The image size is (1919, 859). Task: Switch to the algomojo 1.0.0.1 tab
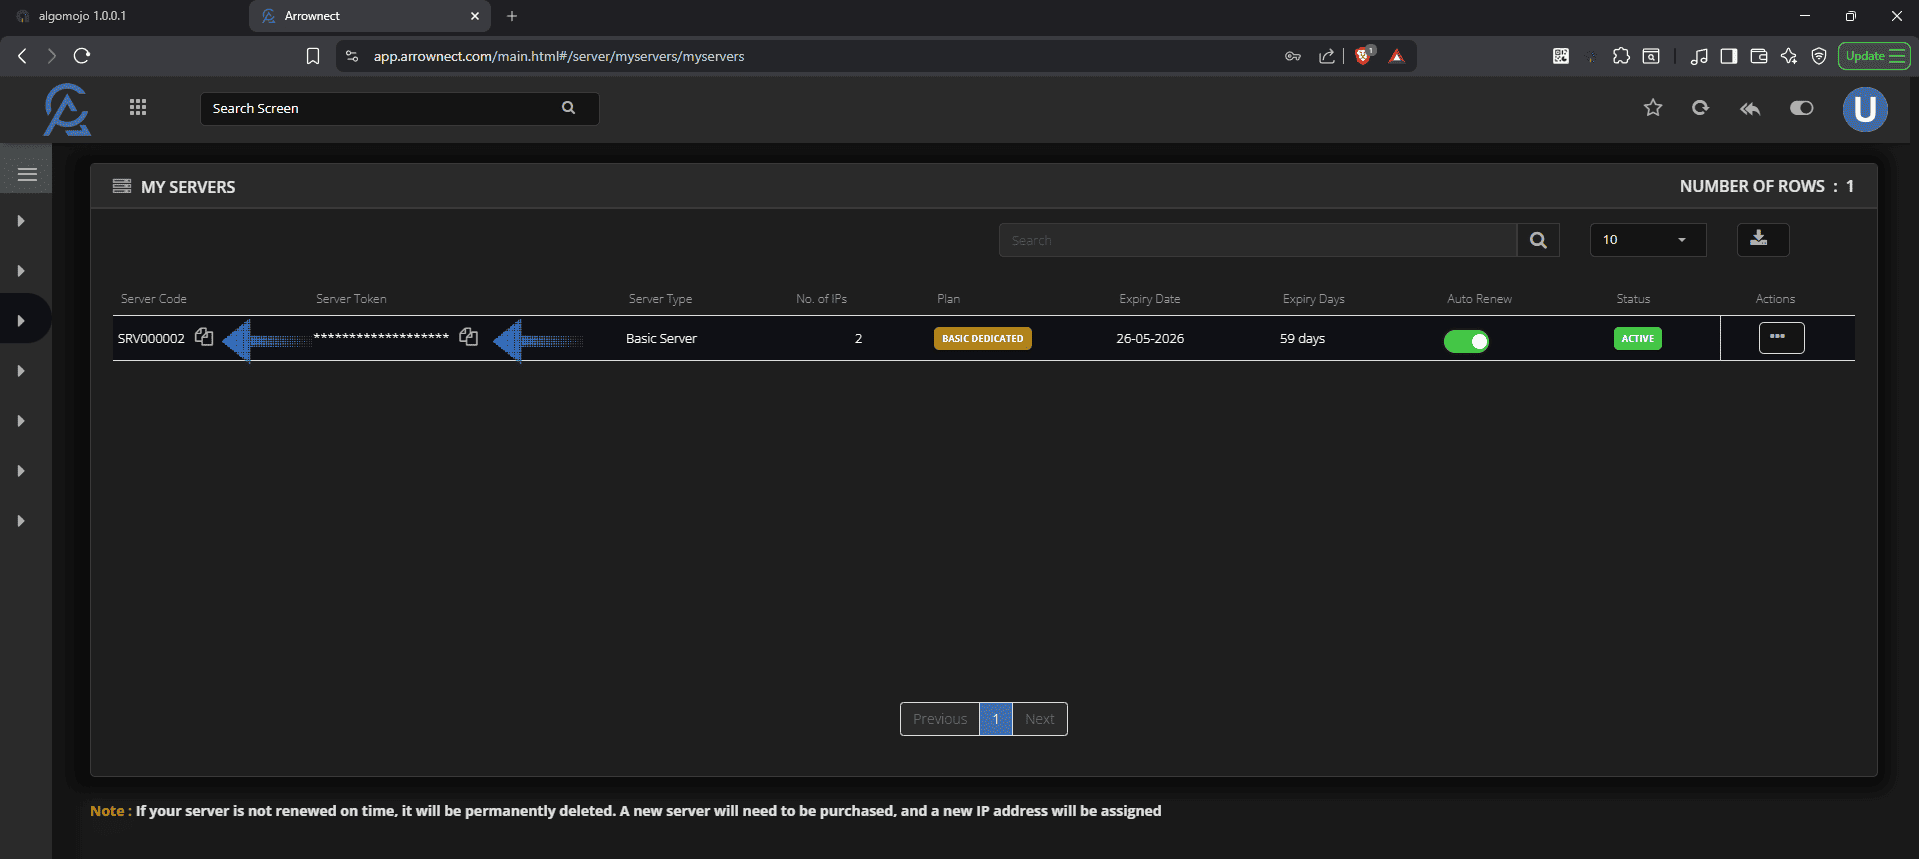(120, 16)
